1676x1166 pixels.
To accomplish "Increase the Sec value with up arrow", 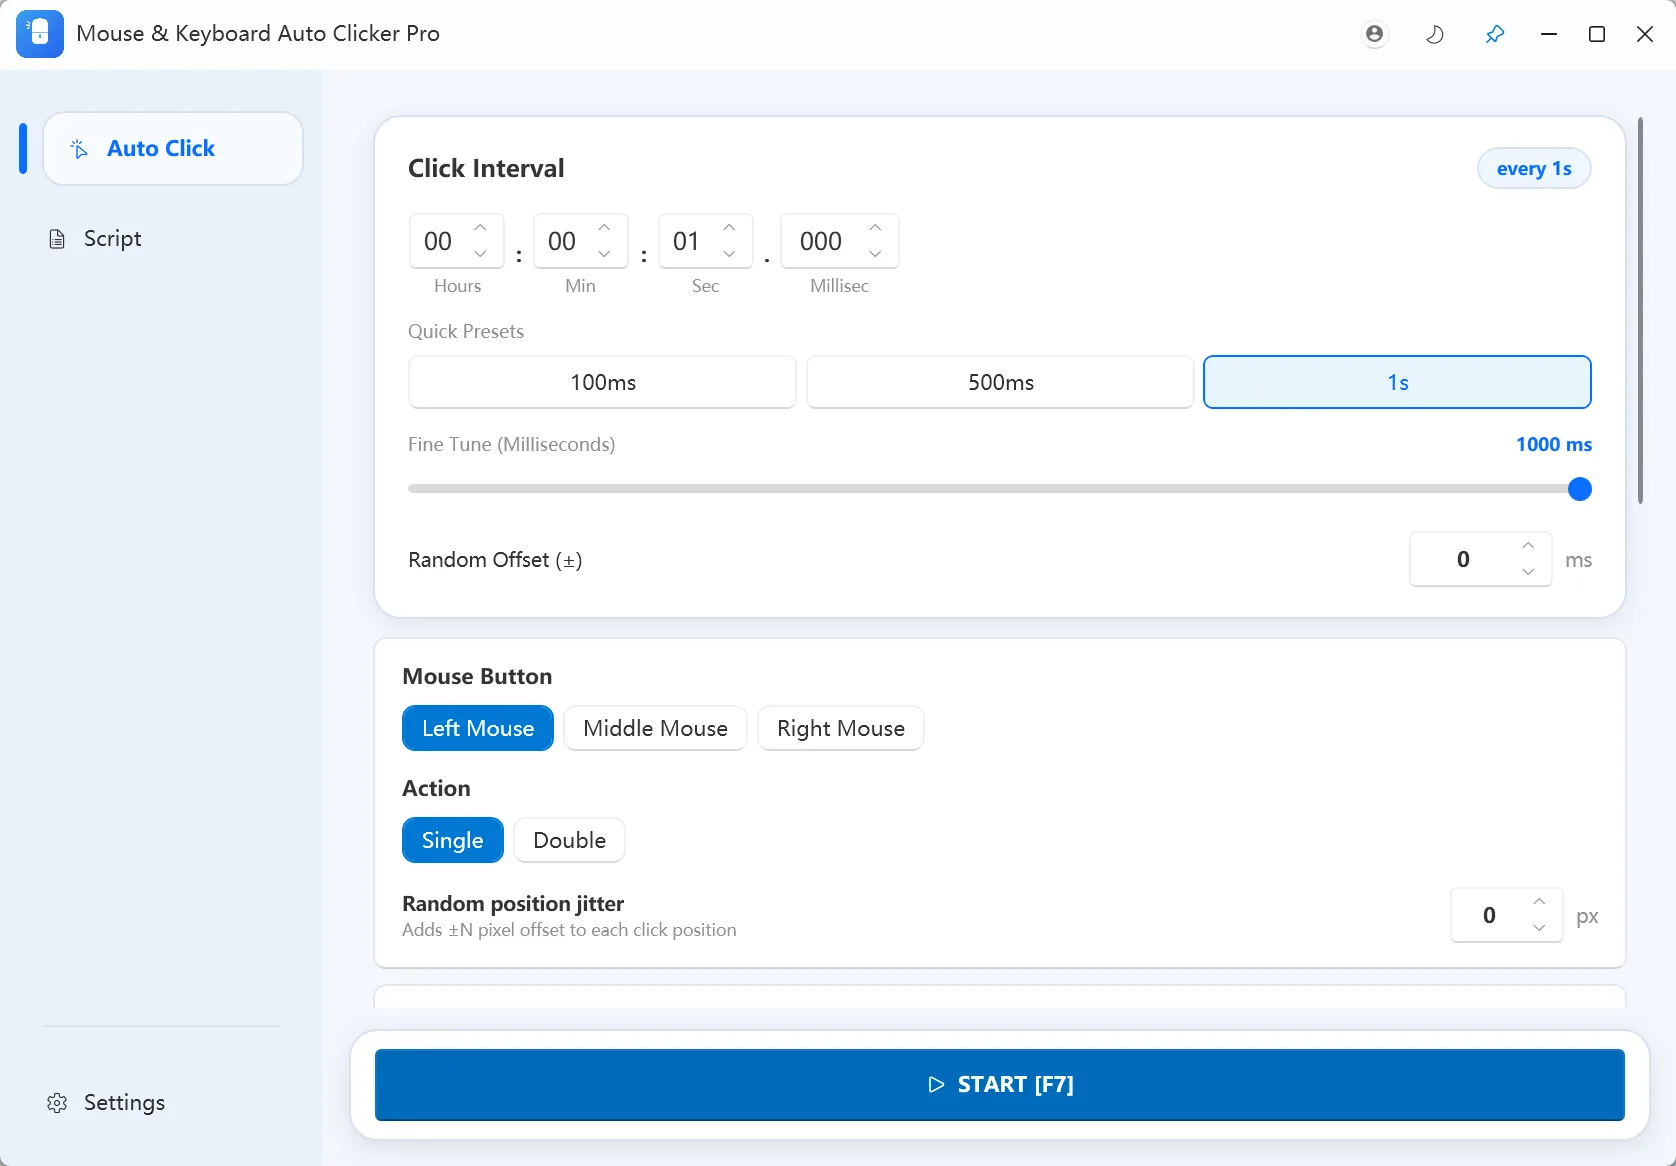I will pos(730,228).
